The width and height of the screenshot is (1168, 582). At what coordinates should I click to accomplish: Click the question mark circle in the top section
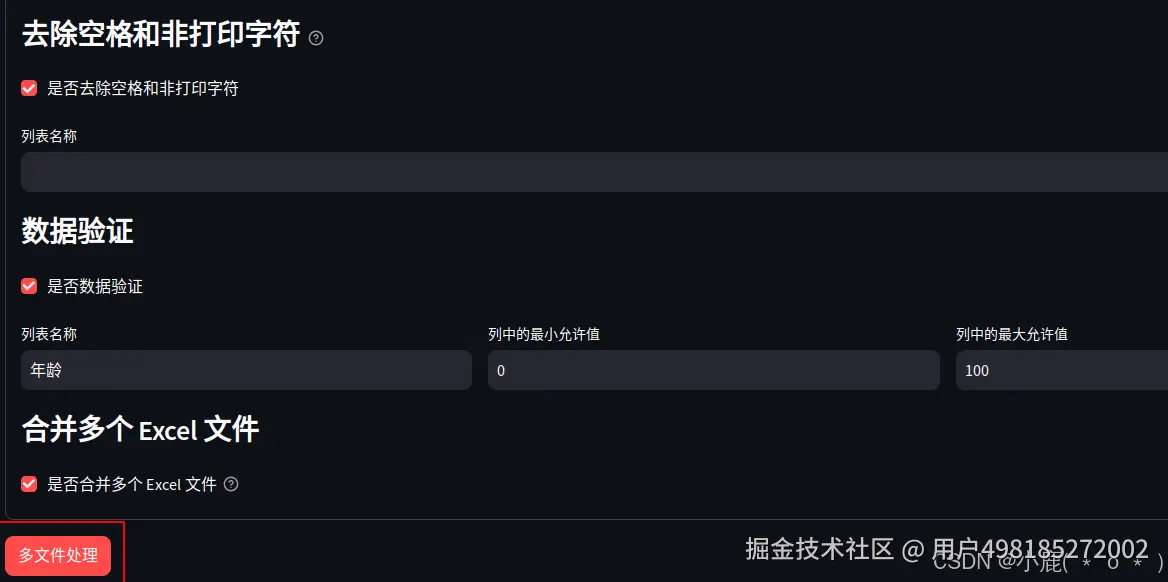click(315, 37)
